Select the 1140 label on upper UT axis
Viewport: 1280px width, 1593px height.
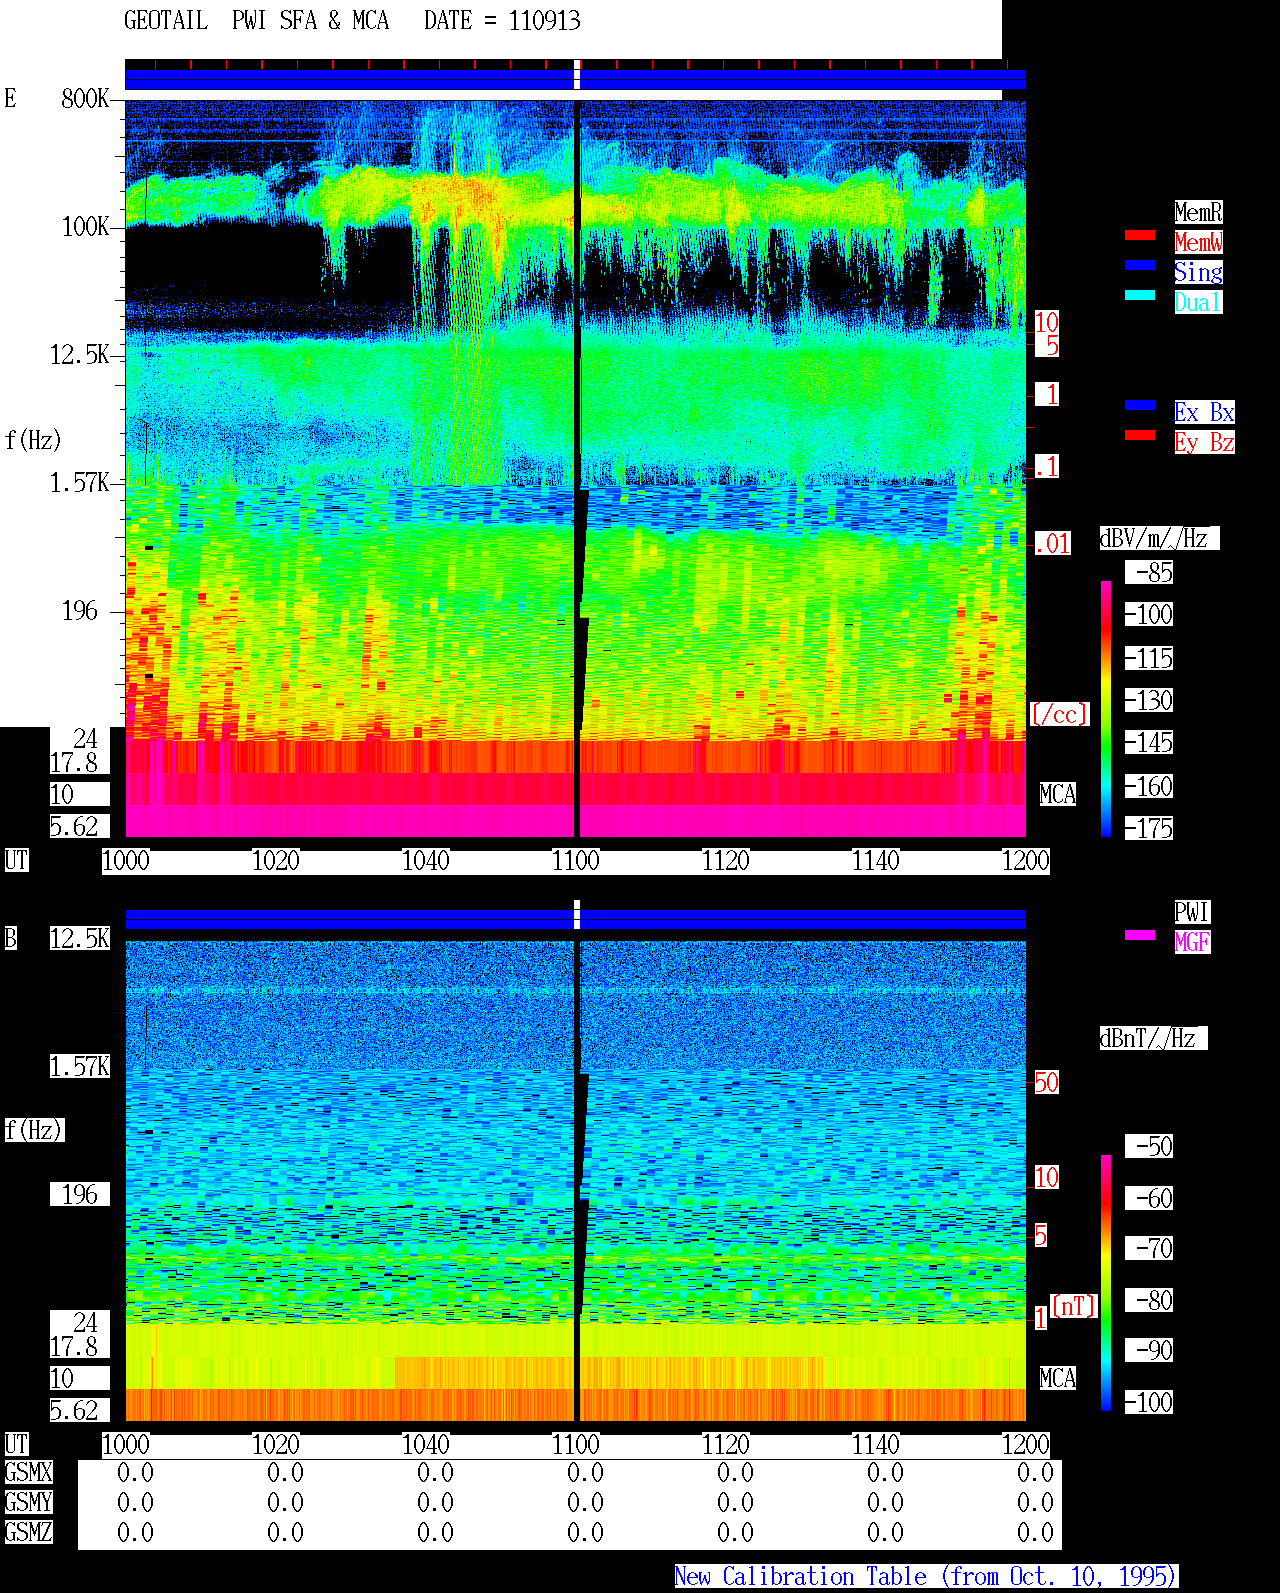876,861
